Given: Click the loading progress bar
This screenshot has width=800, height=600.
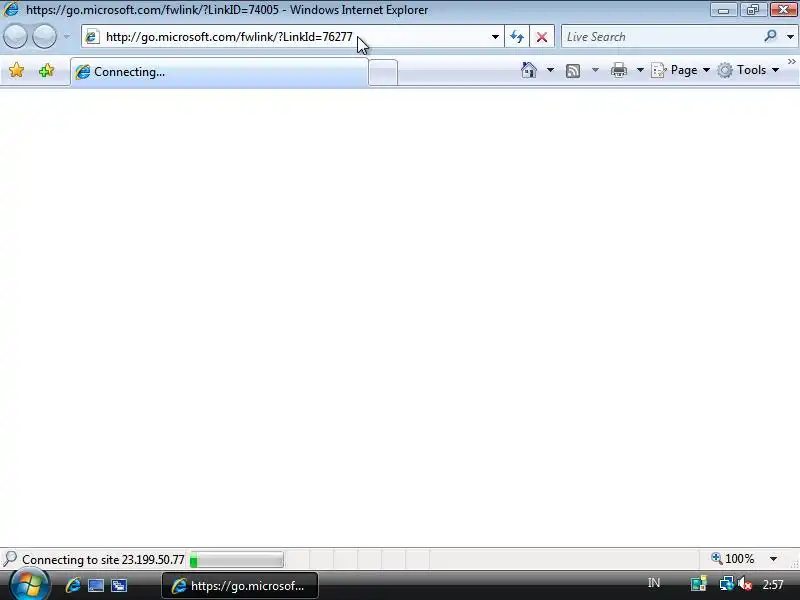Looking at the screenshot, I should coord(236,560).
